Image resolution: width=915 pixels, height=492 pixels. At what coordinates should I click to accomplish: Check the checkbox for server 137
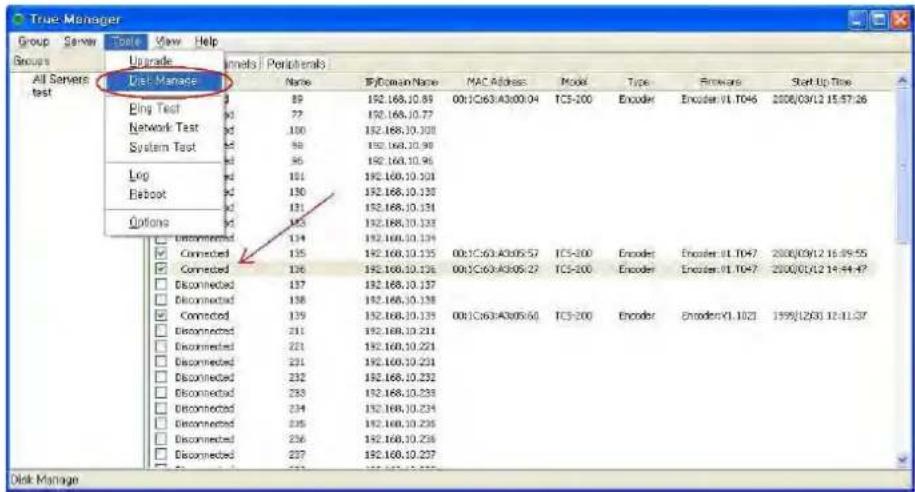tap(161, 284)
